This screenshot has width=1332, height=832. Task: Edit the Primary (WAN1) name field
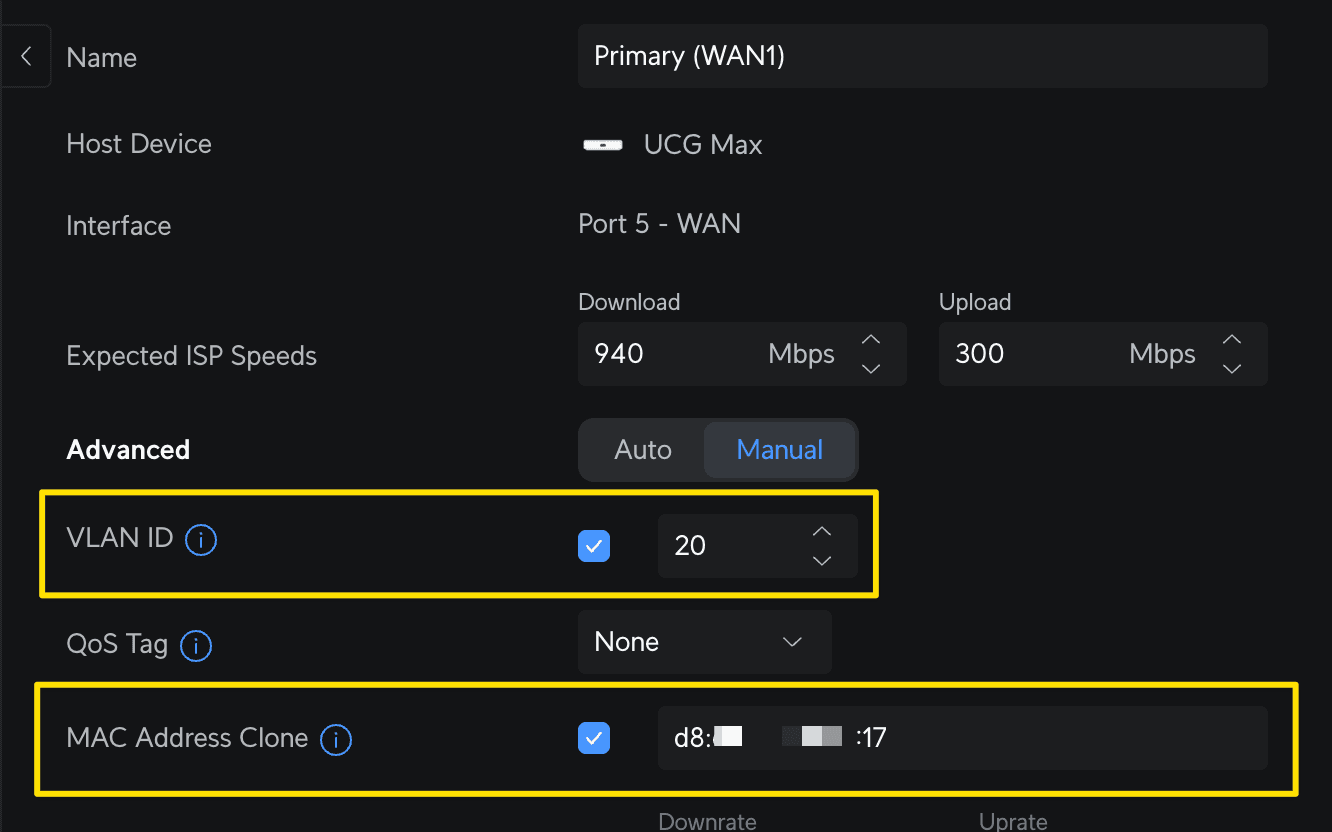922,56
